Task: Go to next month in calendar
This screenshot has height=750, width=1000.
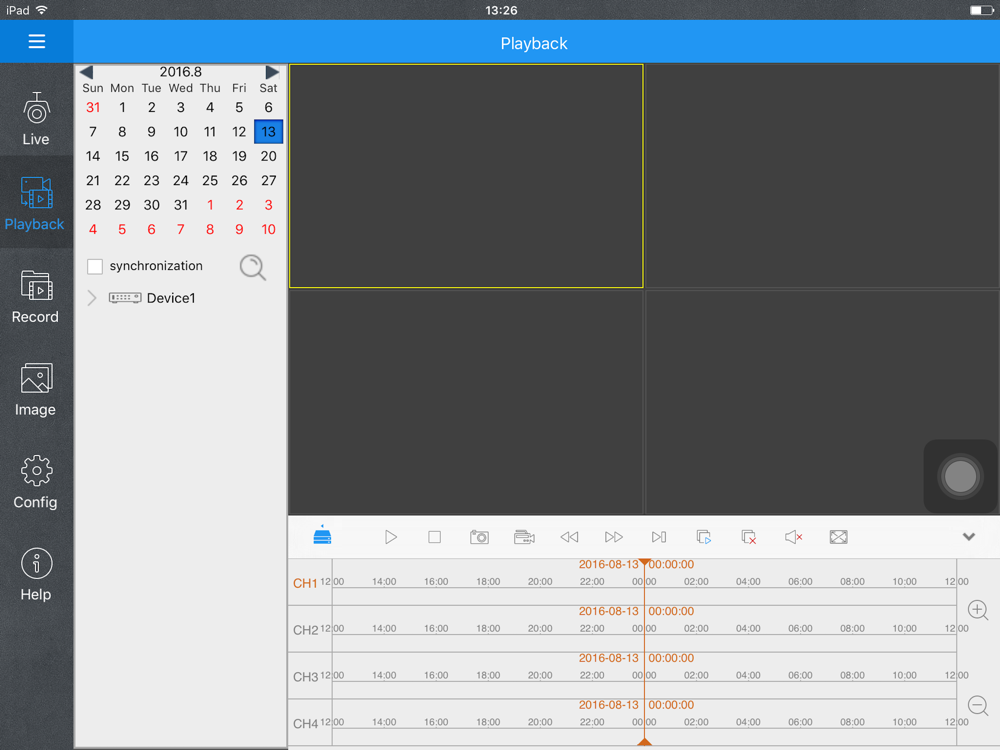Action: coord(272,72)
